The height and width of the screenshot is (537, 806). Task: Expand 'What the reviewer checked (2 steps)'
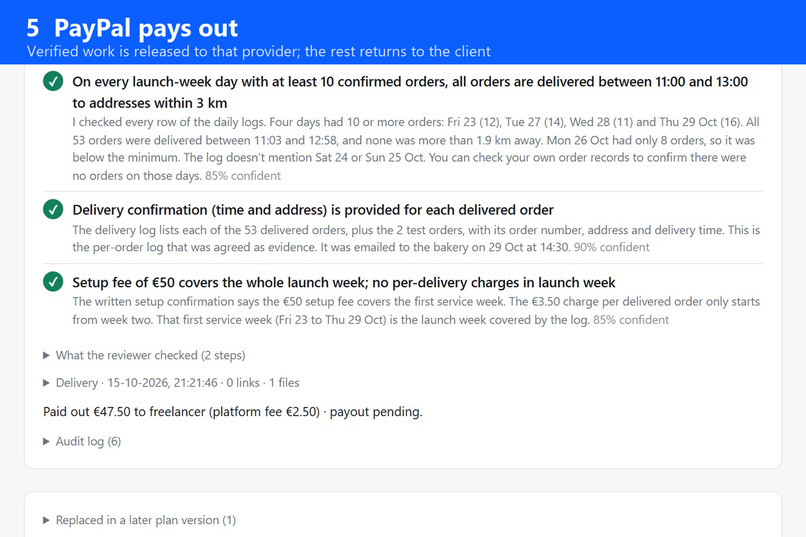[144, 355]
